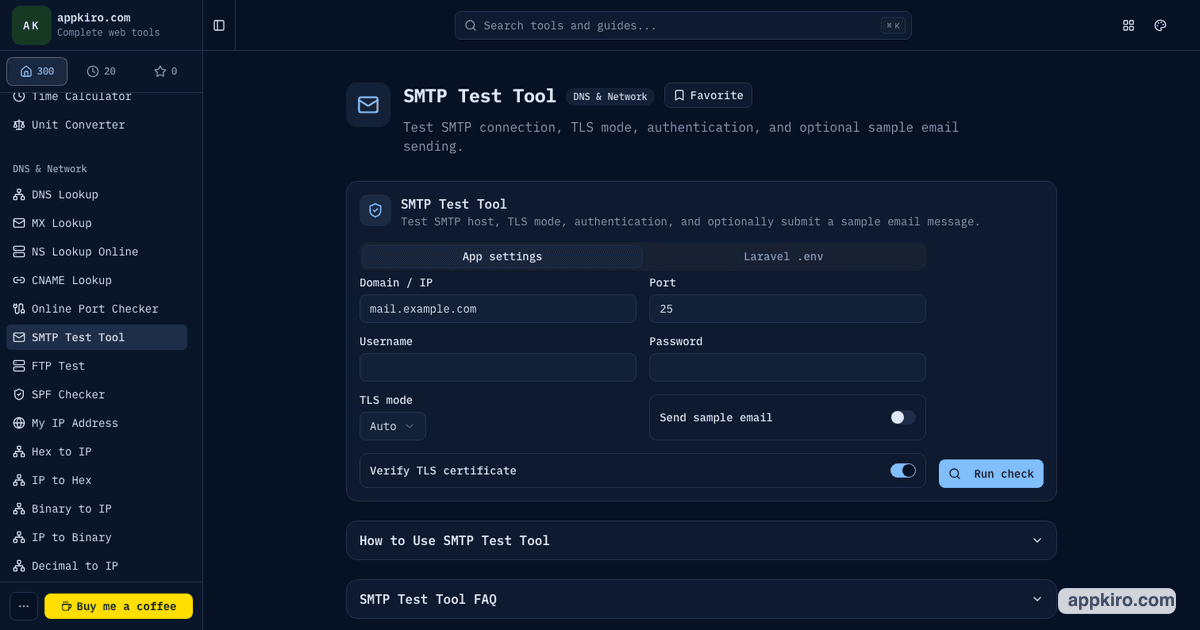
Task: Click the DNS & Network category badge
Action: point(610,97)
